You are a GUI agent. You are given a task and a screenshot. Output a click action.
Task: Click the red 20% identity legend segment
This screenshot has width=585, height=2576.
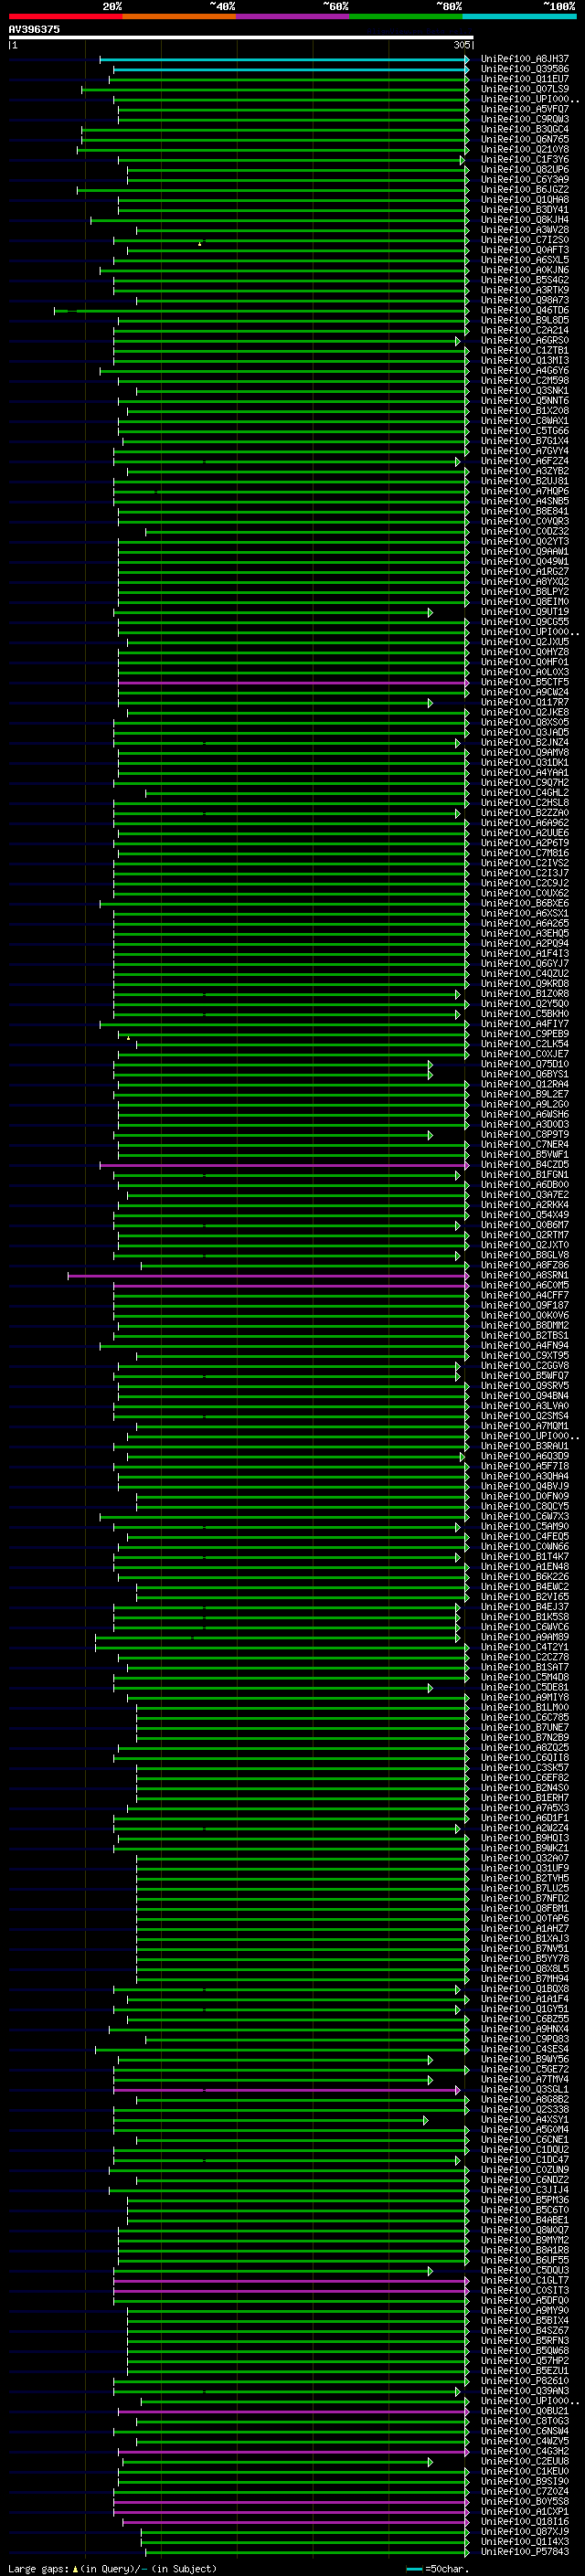tap(65, 16)
